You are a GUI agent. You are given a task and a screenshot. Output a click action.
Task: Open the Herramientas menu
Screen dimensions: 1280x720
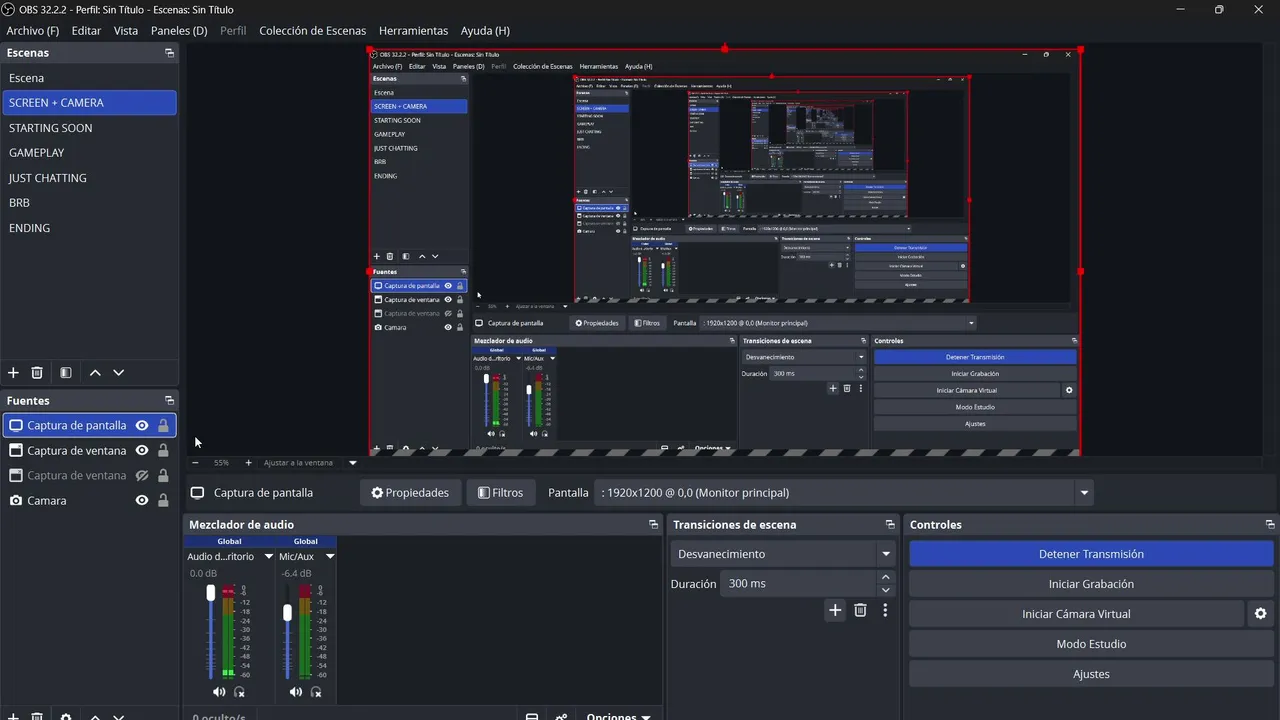click(x=414, y=31)
